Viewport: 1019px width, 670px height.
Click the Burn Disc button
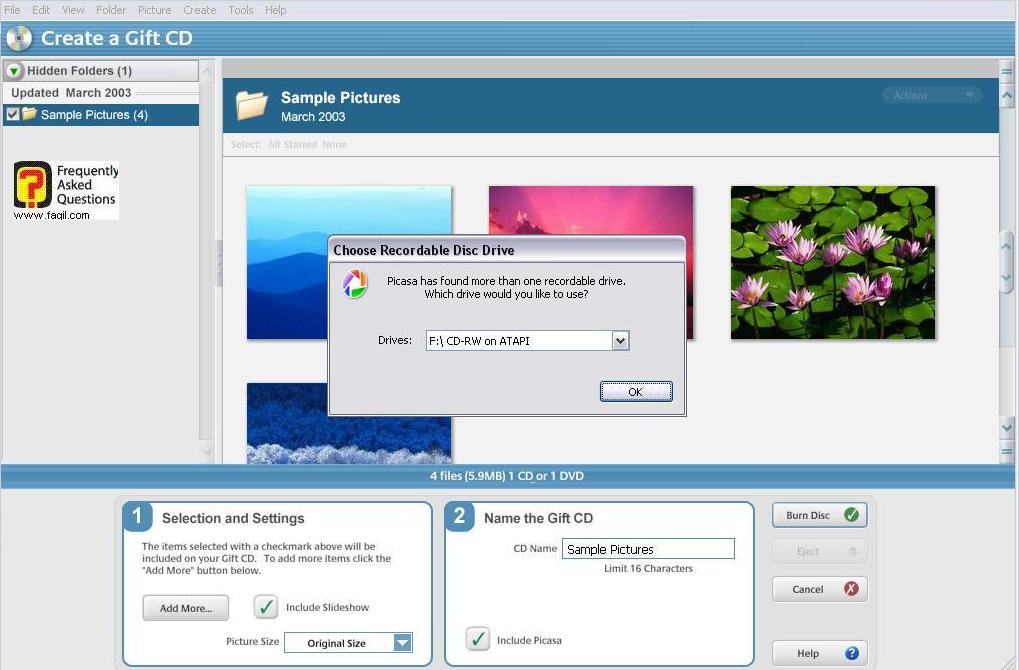(x=819, y=515)
